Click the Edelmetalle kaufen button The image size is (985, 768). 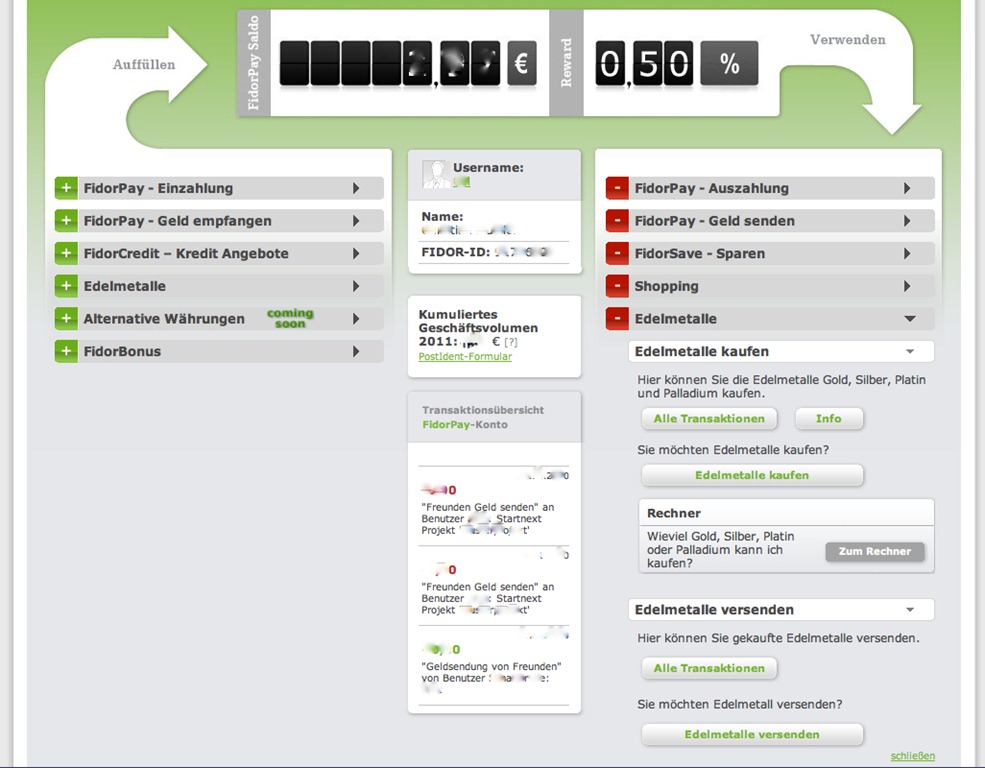[x=752, y=475]
